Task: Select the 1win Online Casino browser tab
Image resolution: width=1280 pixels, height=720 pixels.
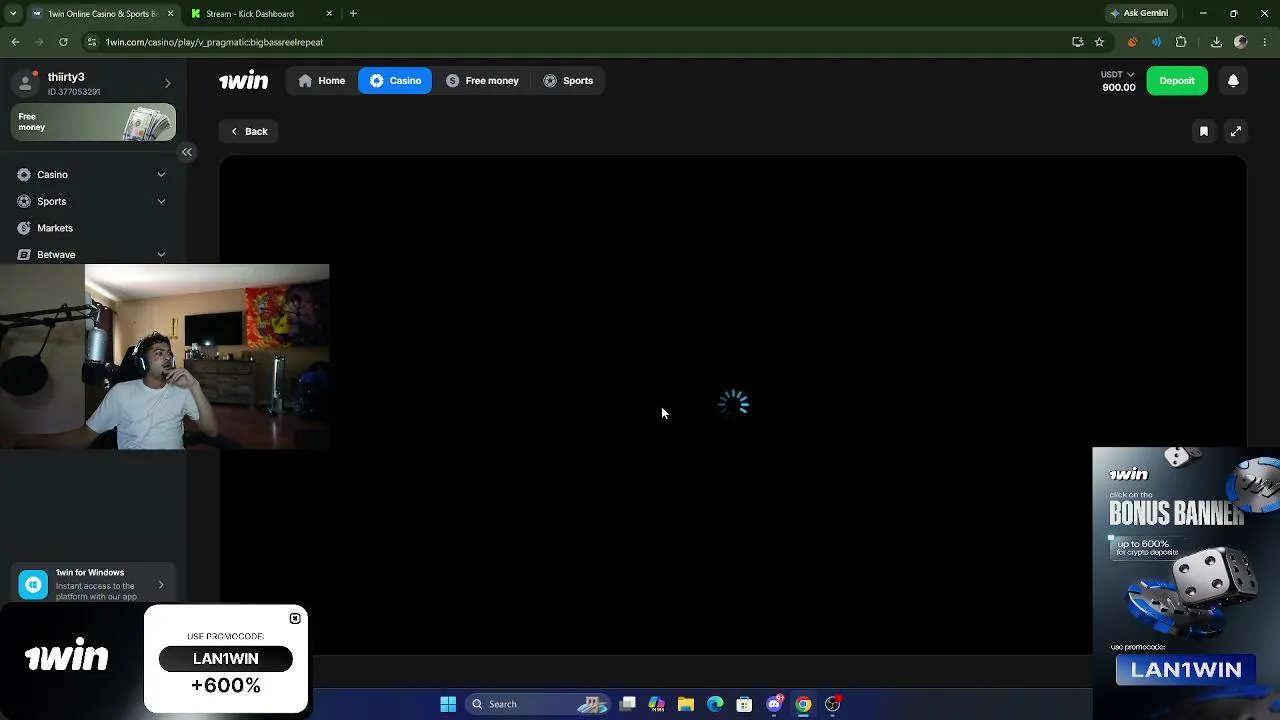Action: point(103,14)
